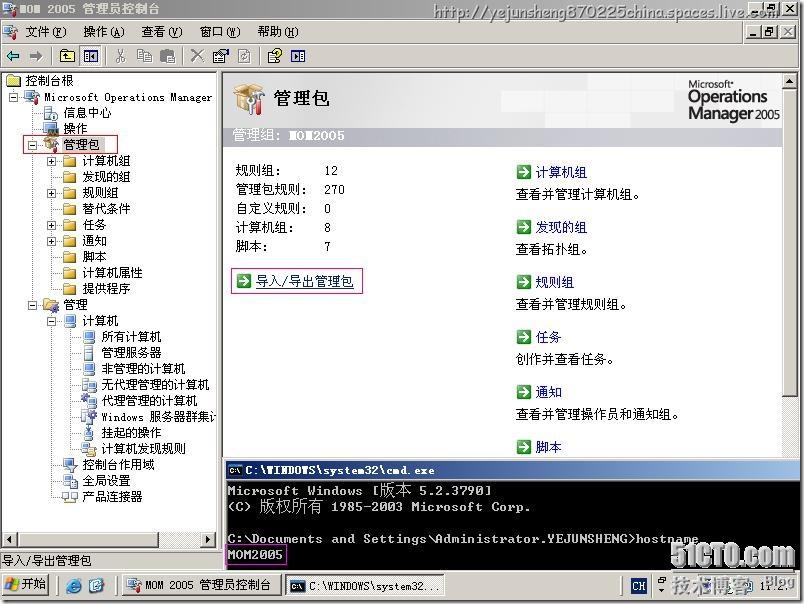Expand the 通知 folder node
This screenshot has width=804, height=604.
(51, 241)
